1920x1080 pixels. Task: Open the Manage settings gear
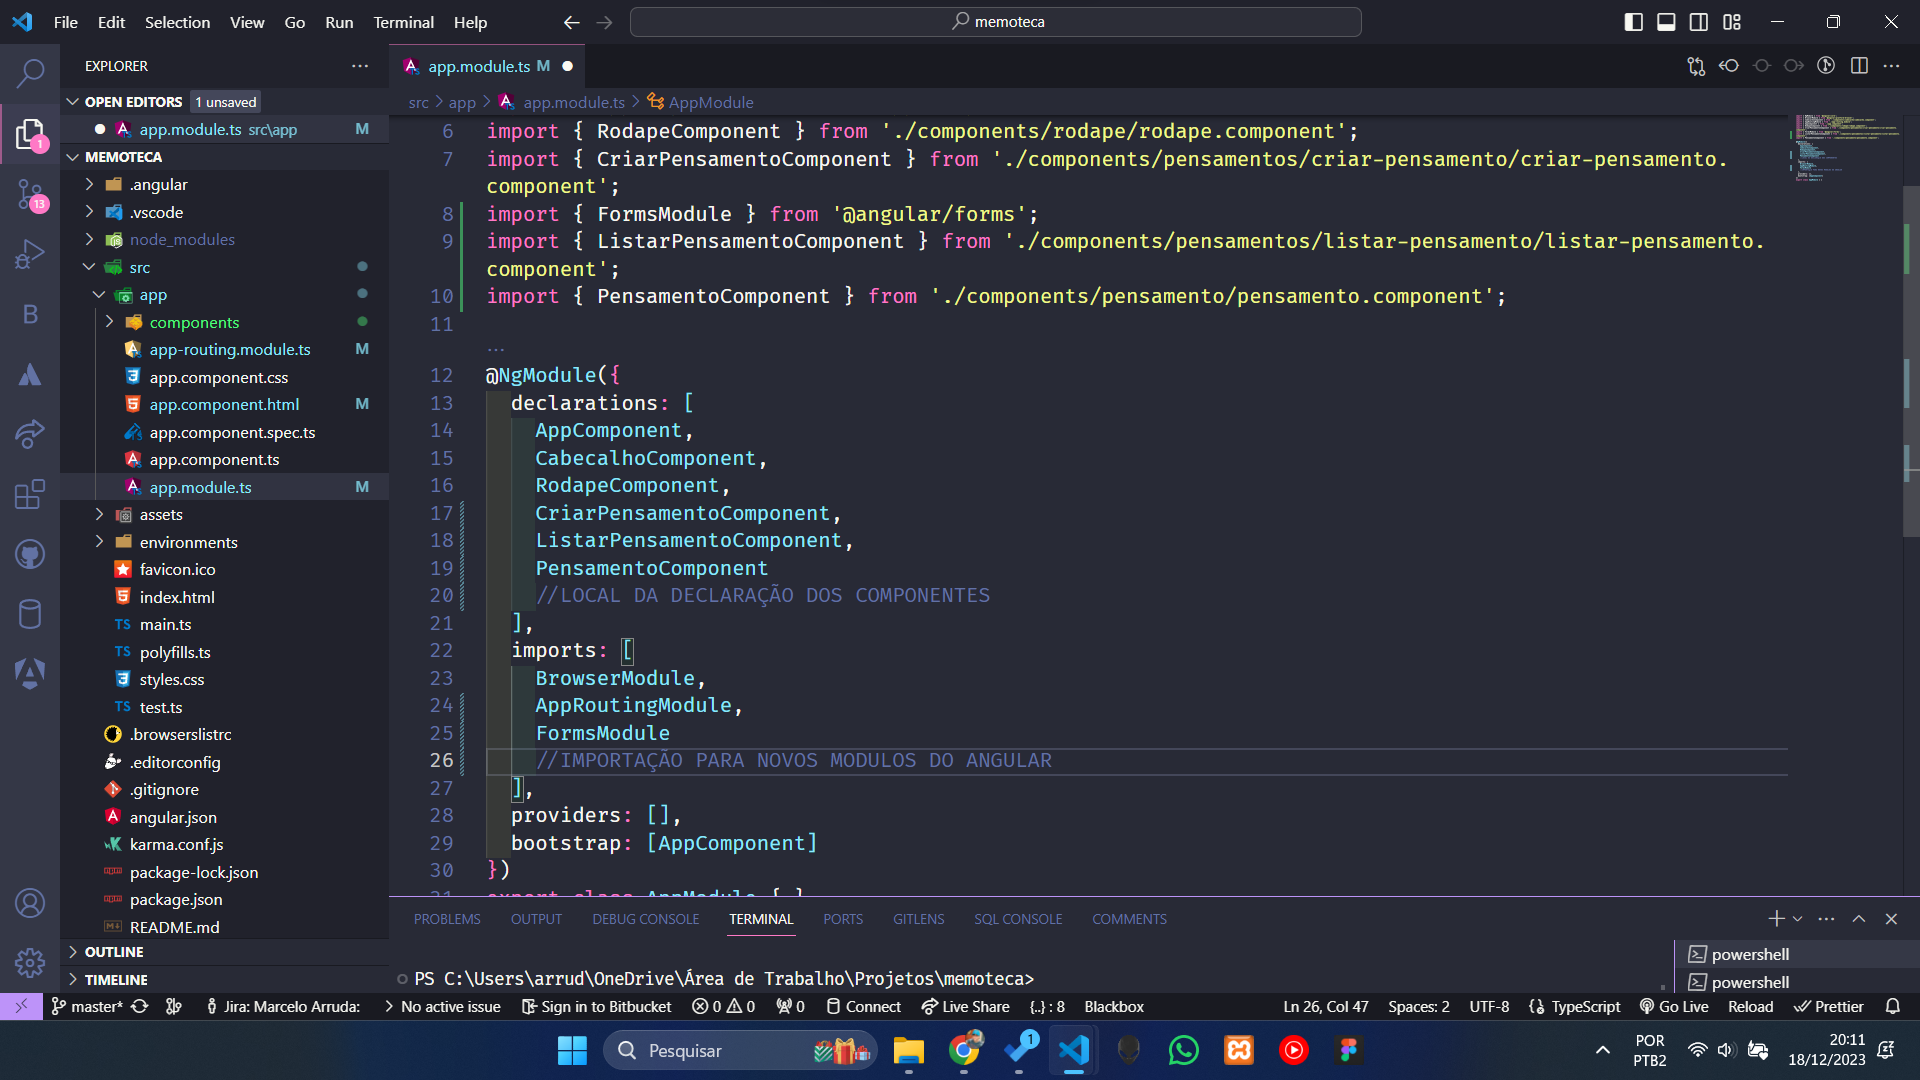point(30,963)
